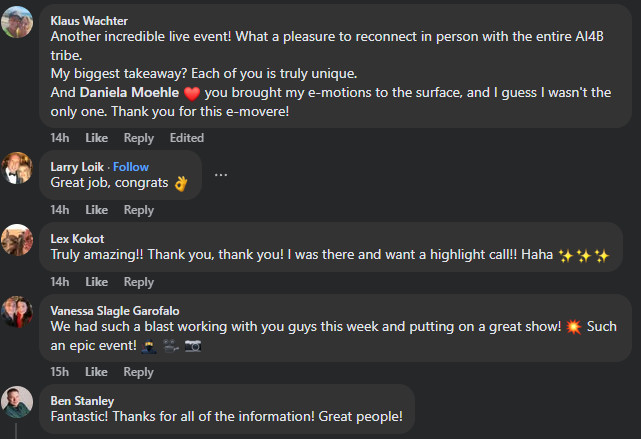The height and width of the screenshot is (439, 641).
Task: Click Vanessa Slagle Garofalo's avatar
Action: [x=17, y=312]
